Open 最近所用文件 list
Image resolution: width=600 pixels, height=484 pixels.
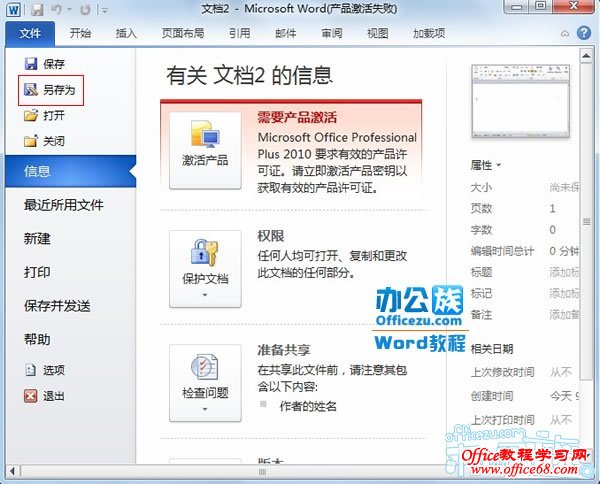[64, 205]
